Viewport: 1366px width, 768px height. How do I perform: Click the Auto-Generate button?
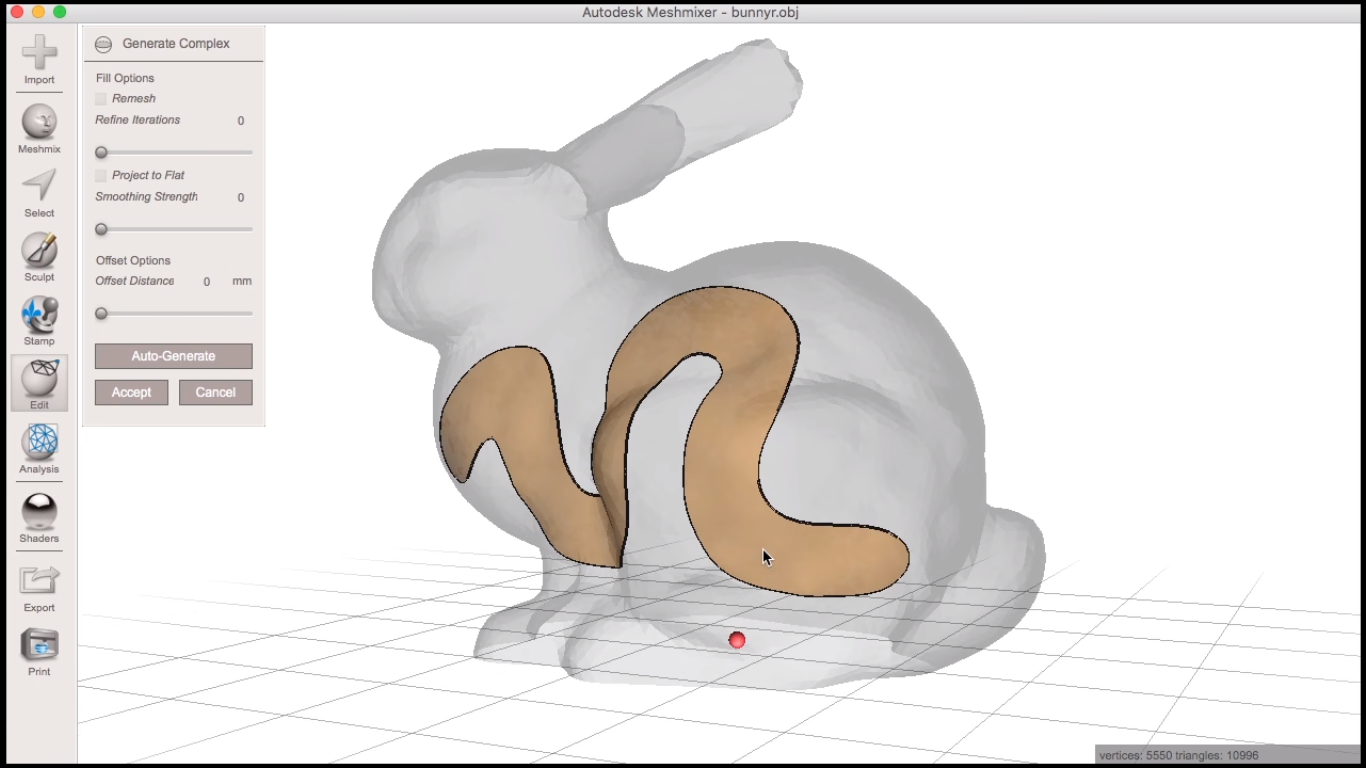tap(174, 356)
